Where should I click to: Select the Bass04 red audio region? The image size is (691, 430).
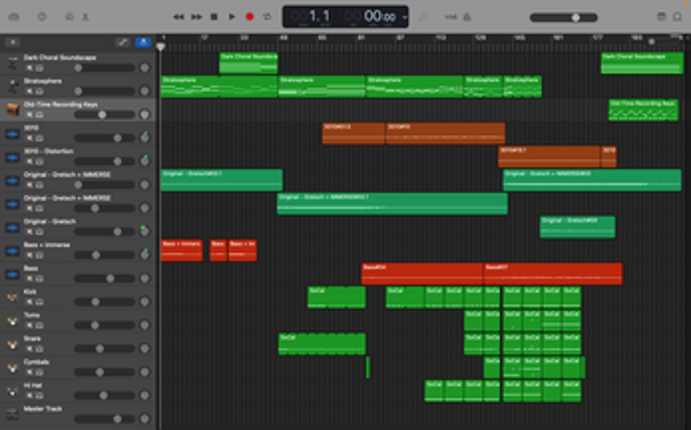pyautogui.click(x=422, y=272)
